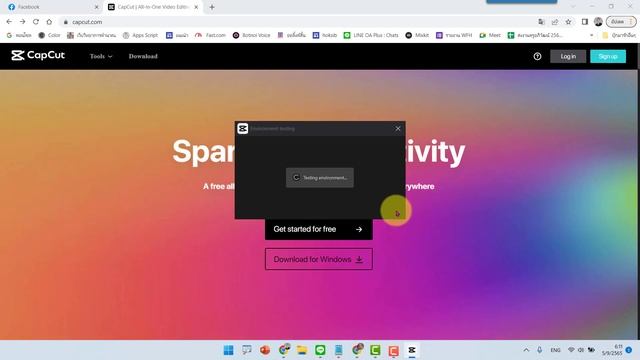Click the Sign up button

(608, 56)
